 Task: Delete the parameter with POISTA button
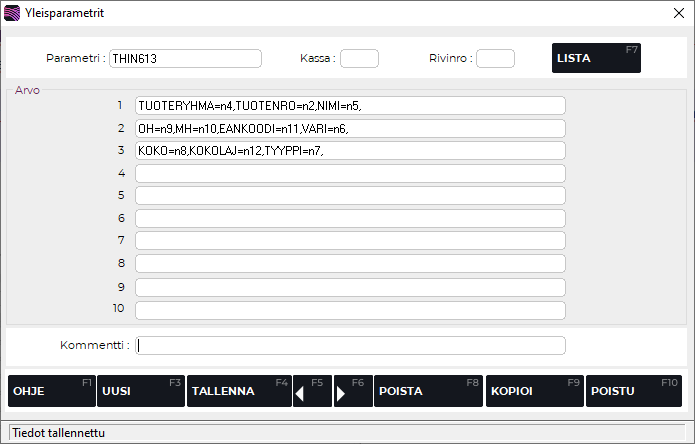(428, 392)
